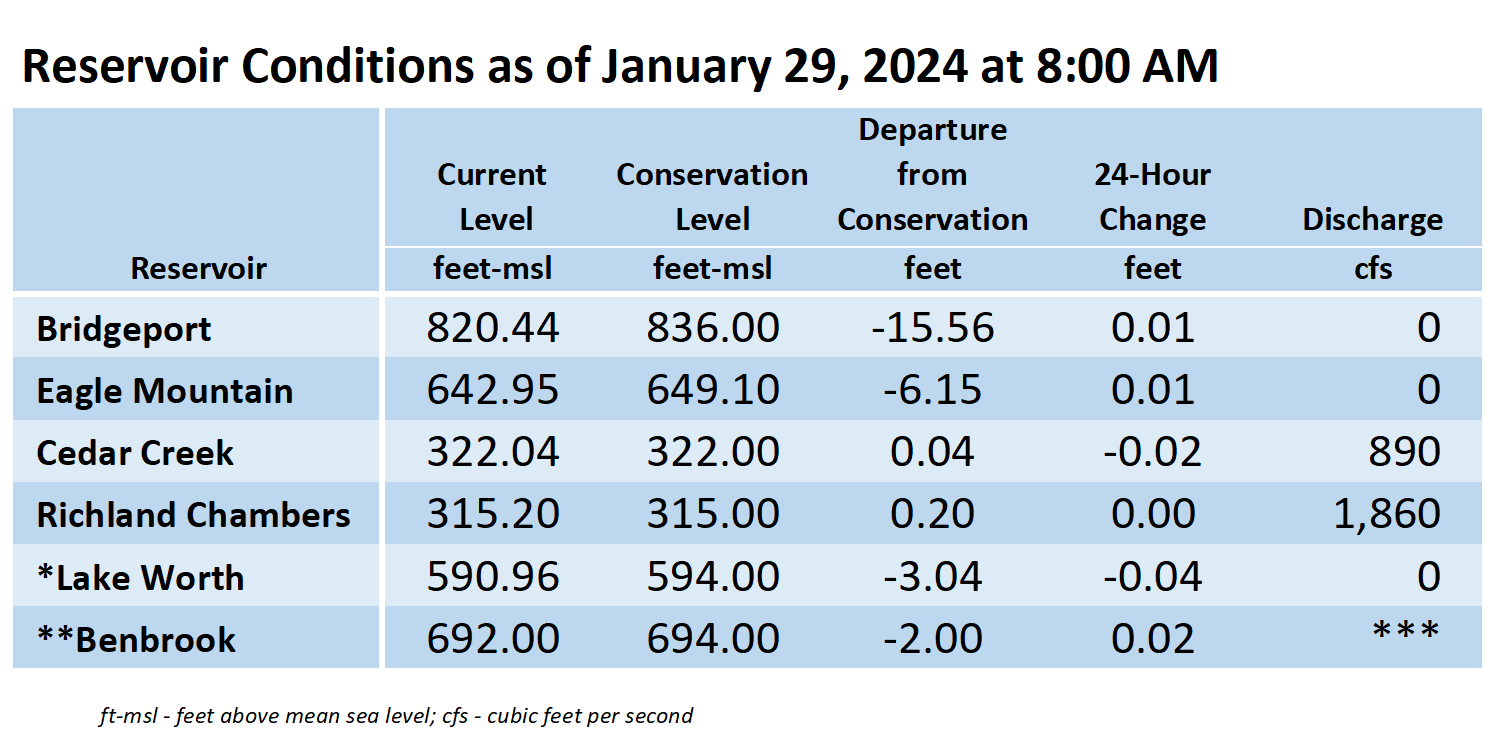Select the 24-Hour Change column header

(1152, 197)
